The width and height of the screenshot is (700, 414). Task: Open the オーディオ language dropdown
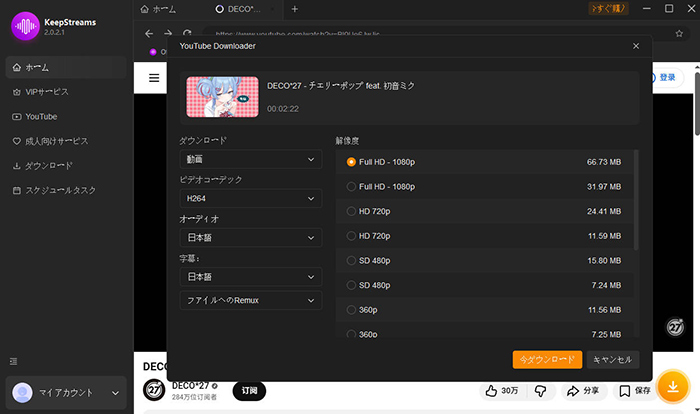[x=250, y=238]
